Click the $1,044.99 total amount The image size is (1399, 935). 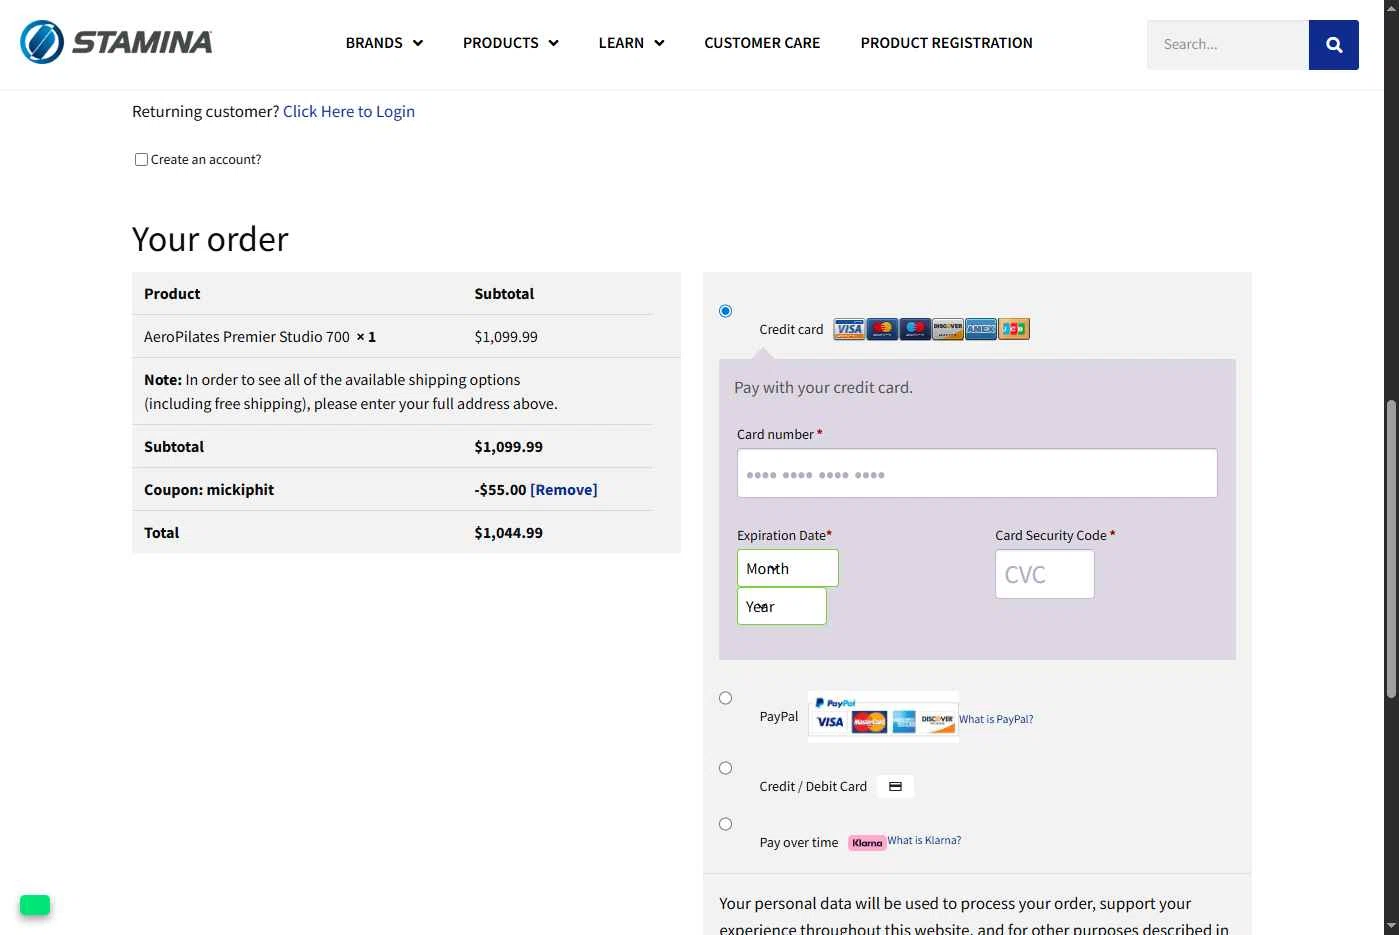[x=509, y=533]
